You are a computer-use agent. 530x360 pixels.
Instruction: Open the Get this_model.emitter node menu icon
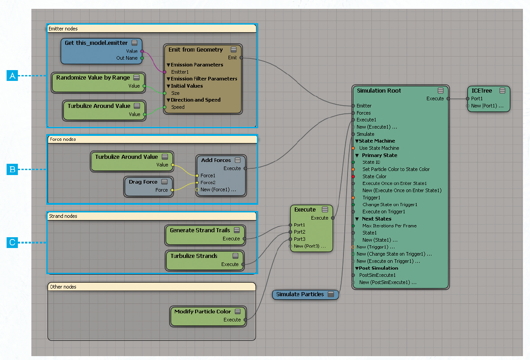(135, 43)
